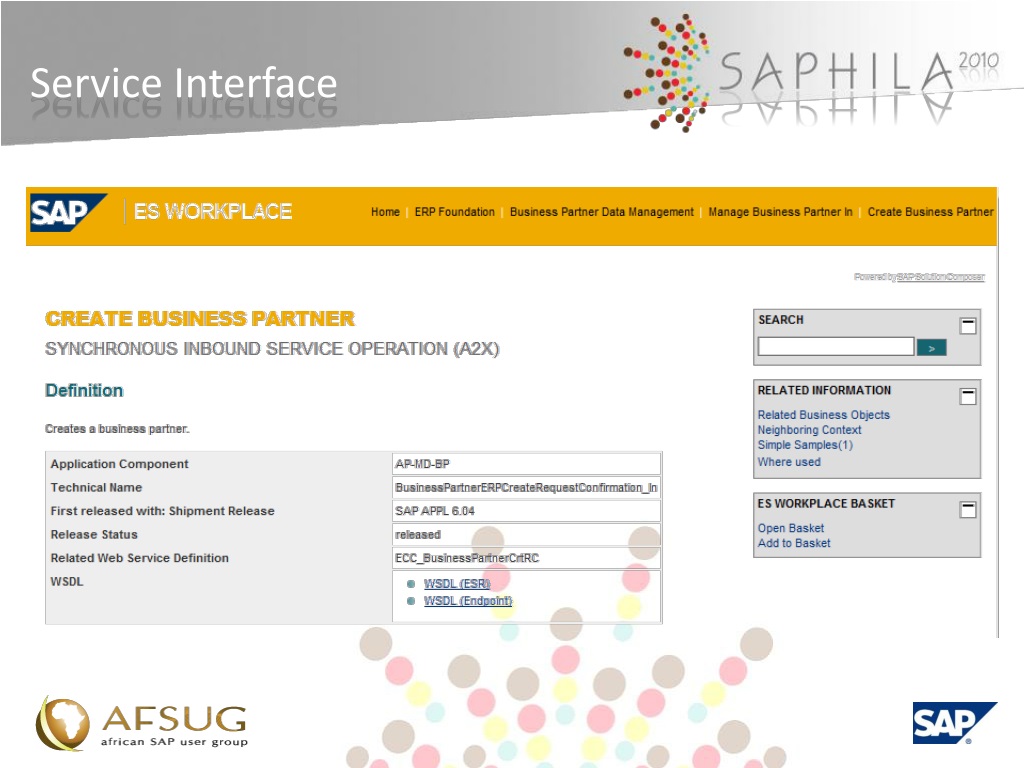This screenshot has height=768, width=1024.
Task: Click in the search text field
Action: click(x=836, y=347)
